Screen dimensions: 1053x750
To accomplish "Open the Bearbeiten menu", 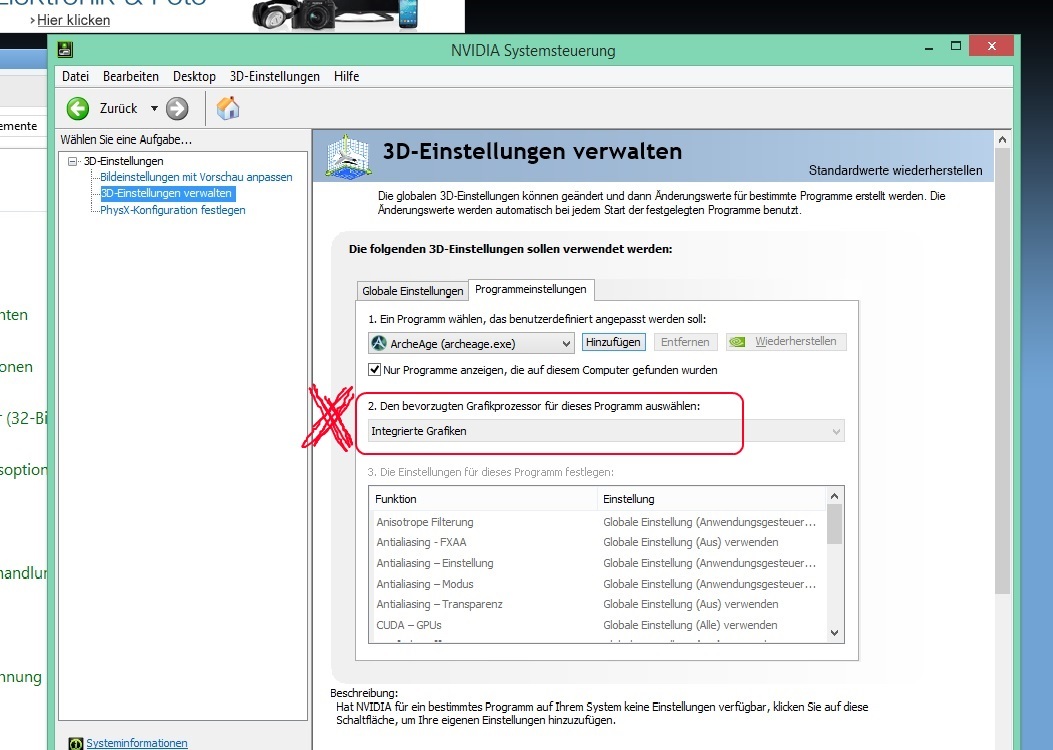I will tap(131, 77).
